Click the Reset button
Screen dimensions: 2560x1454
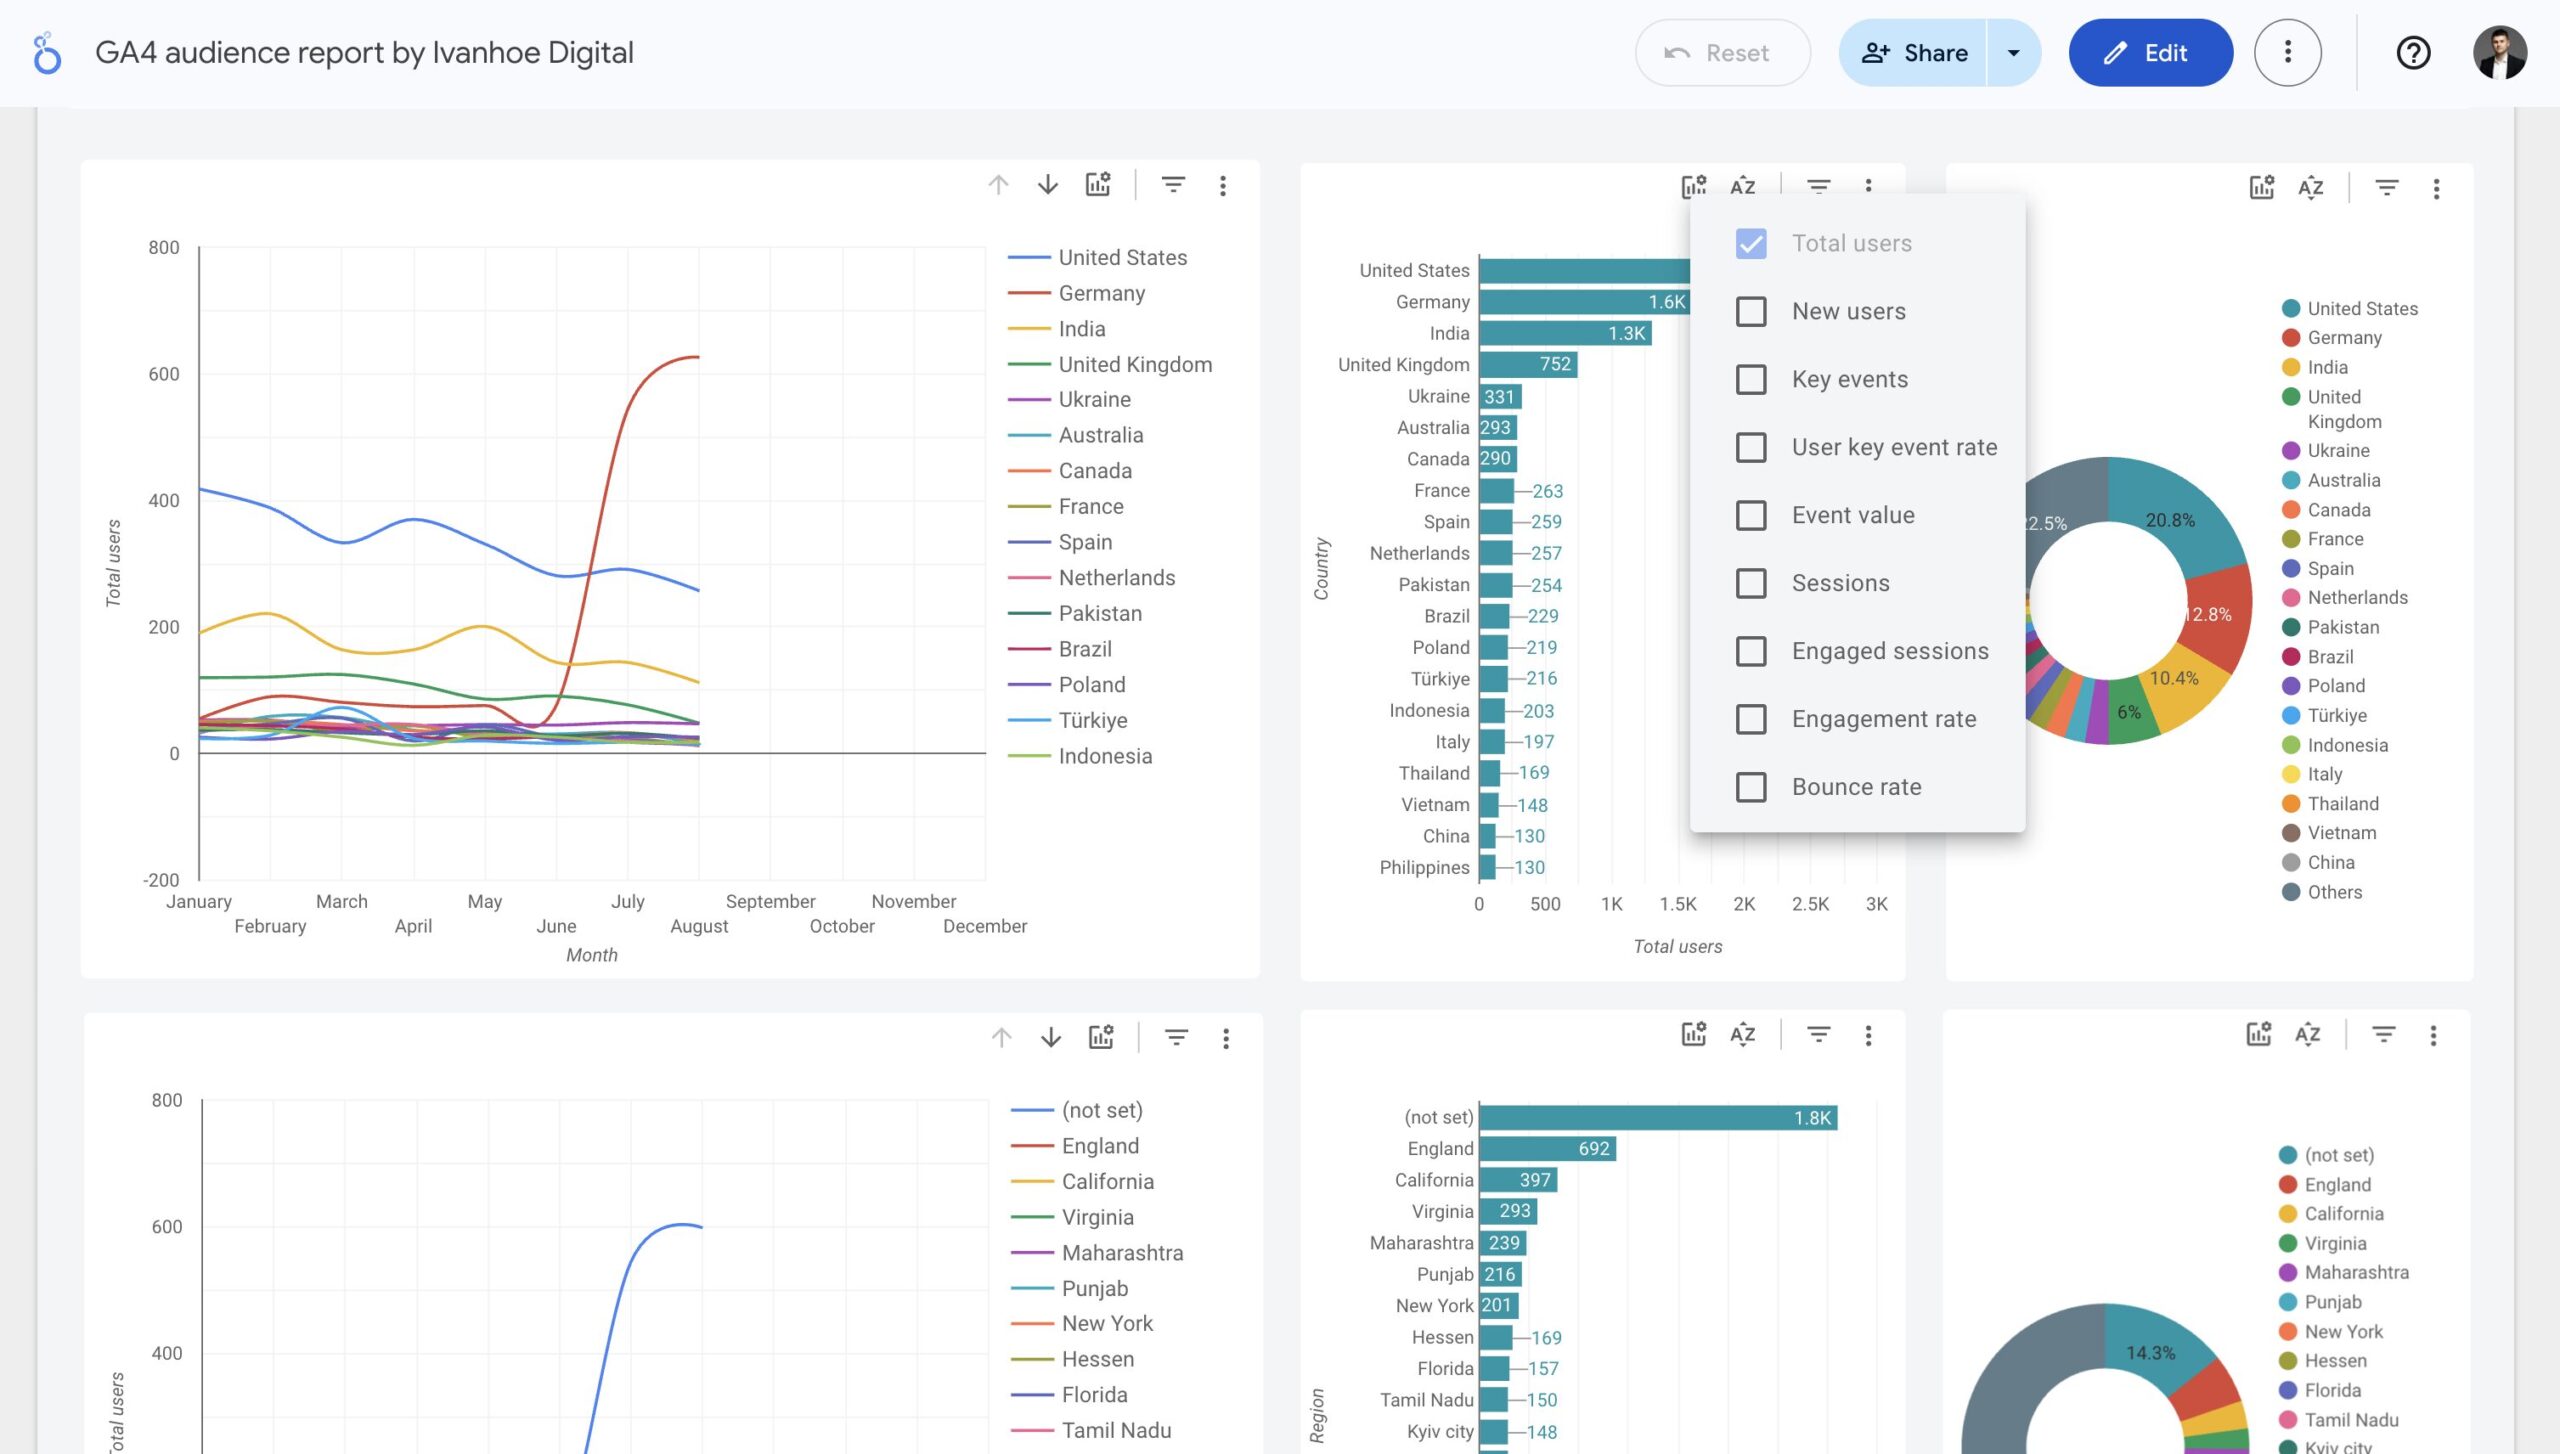[x=1722, y=52]
